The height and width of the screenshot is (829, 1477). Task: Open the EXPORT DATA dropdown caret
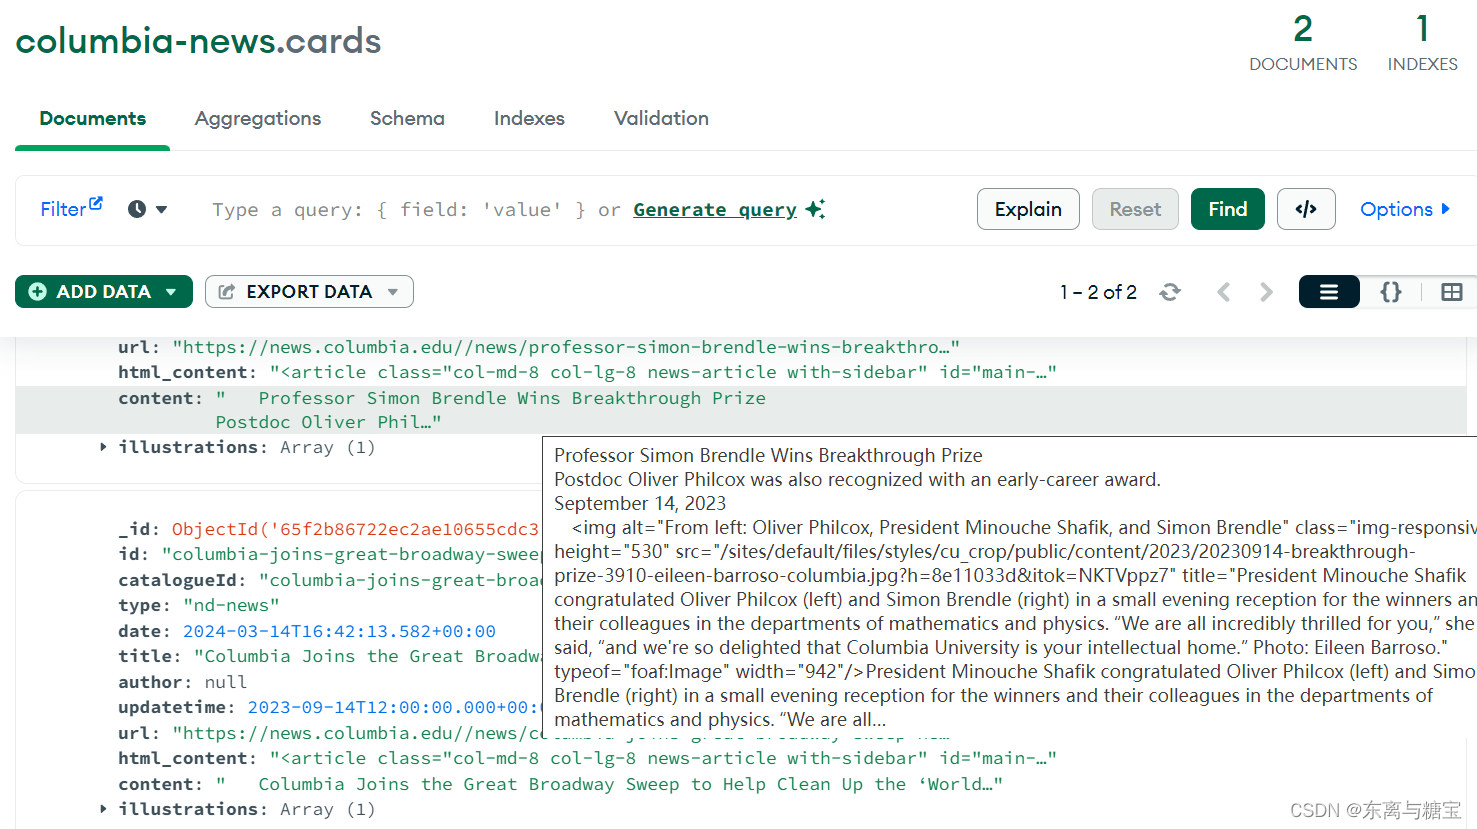coord(393,292)
